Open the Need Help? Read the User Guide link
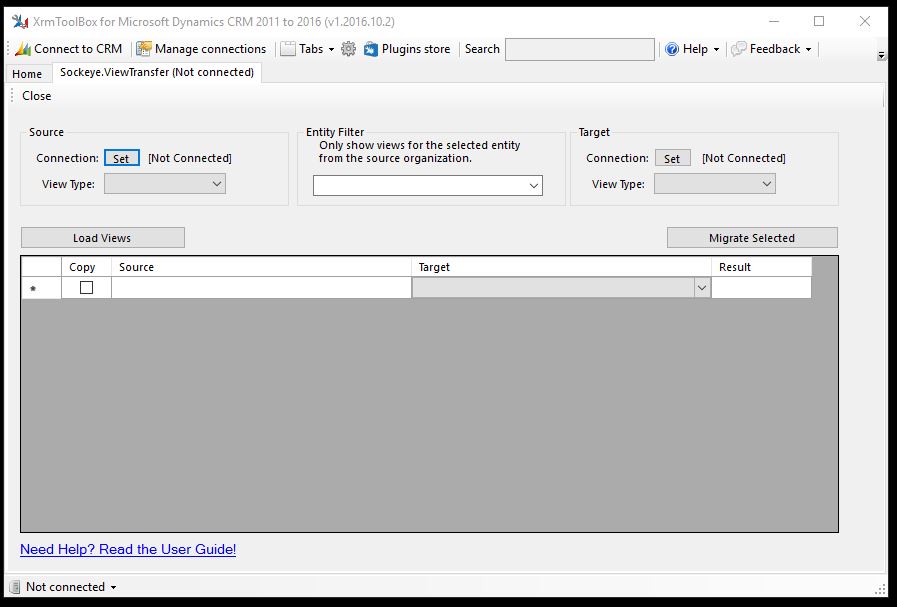 point(128,550)
